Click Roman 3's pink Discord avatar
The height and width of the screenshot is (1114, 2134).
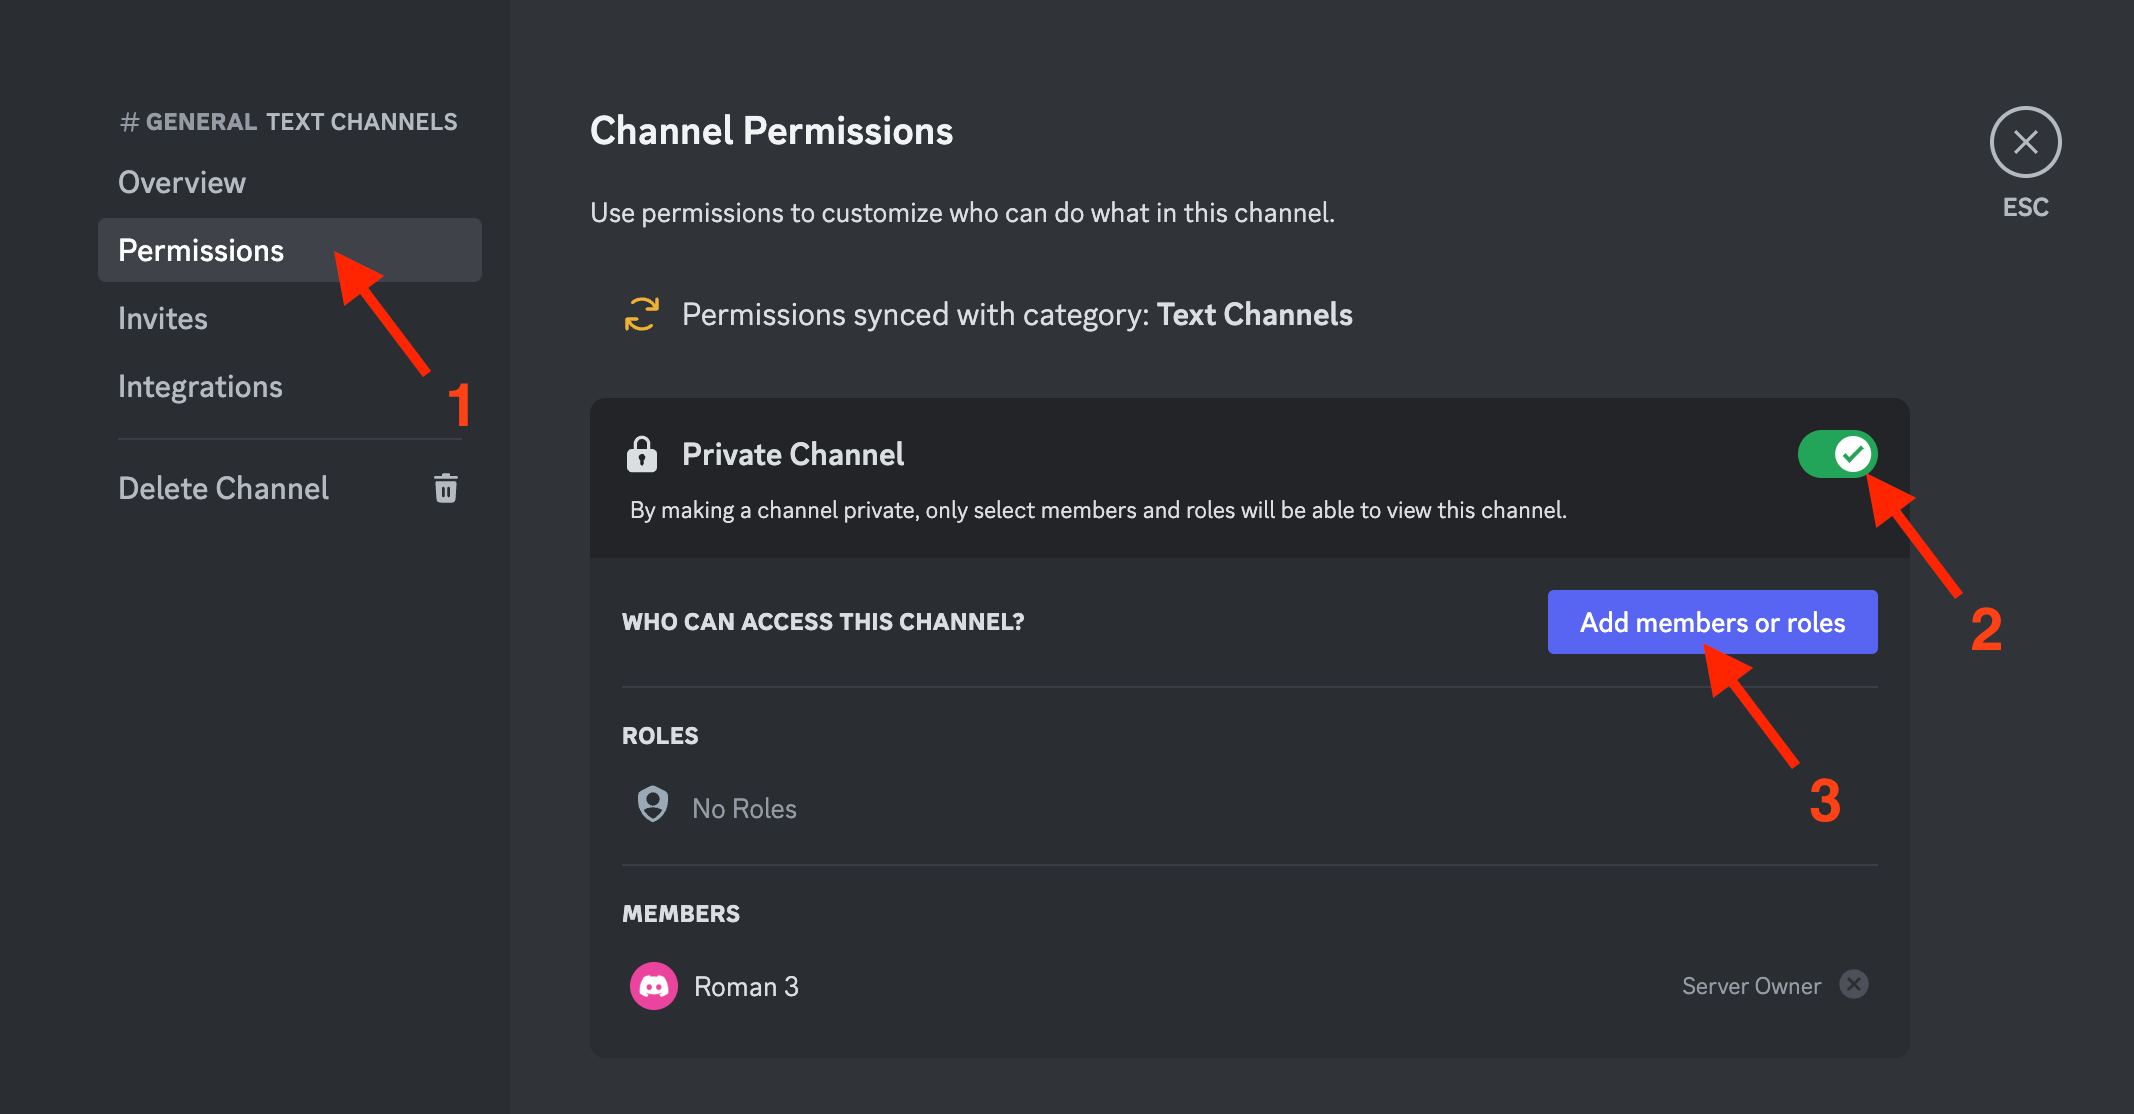tap(654, 986)
